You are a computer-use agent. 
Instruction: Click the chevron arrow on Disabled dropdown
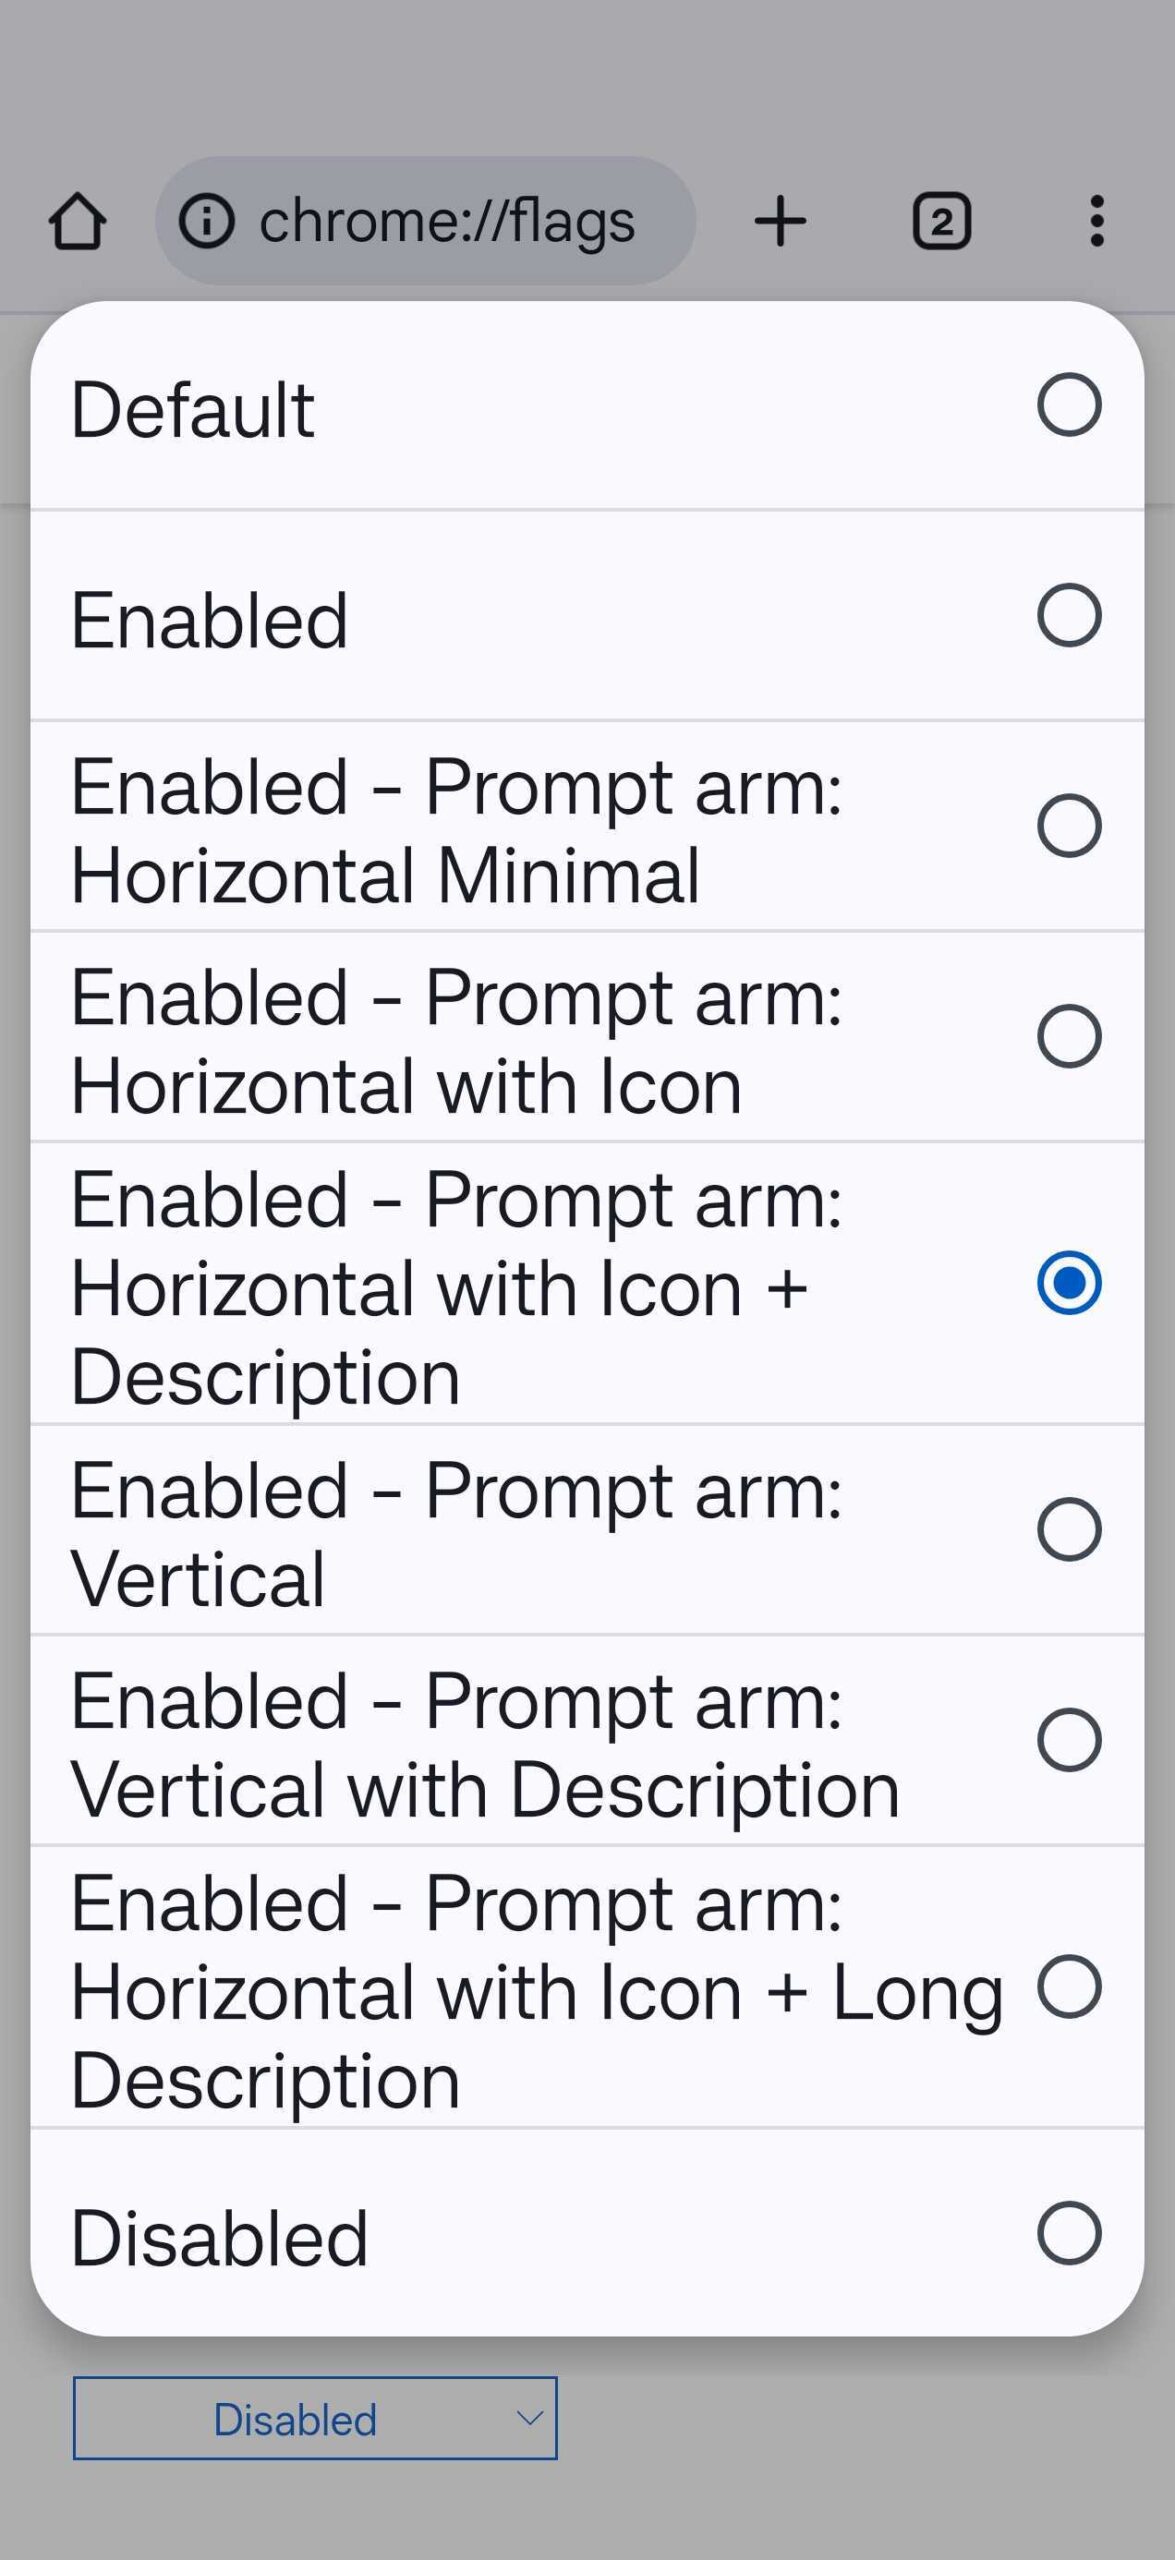point(529,2418)
